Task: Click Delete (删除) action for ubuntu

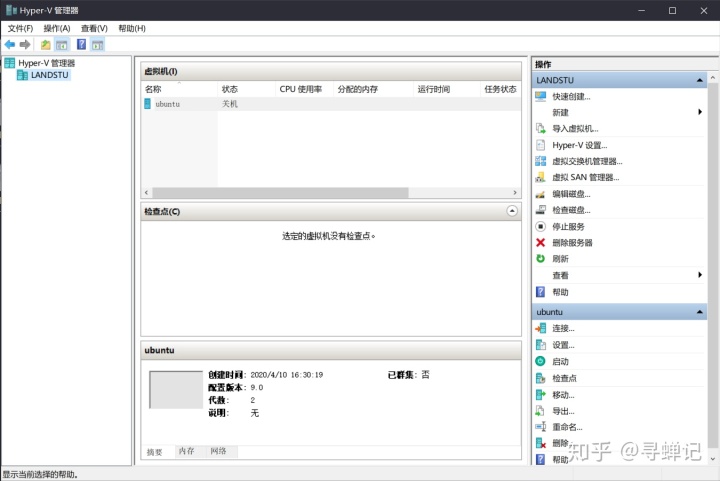Action: [x=560, y=443]
